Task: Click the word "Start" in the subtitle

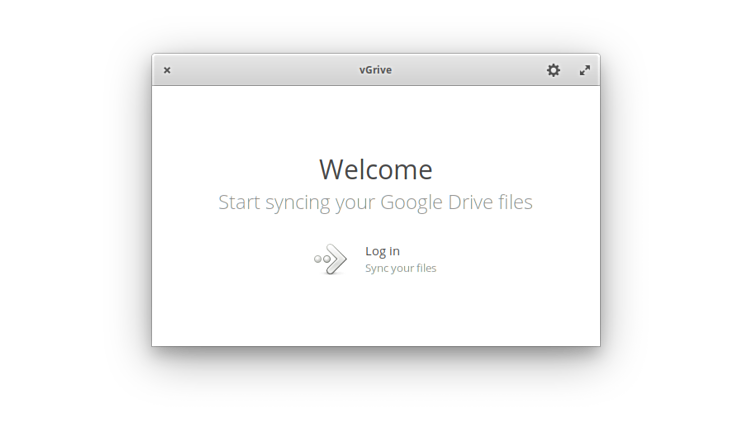Action: 239,202
